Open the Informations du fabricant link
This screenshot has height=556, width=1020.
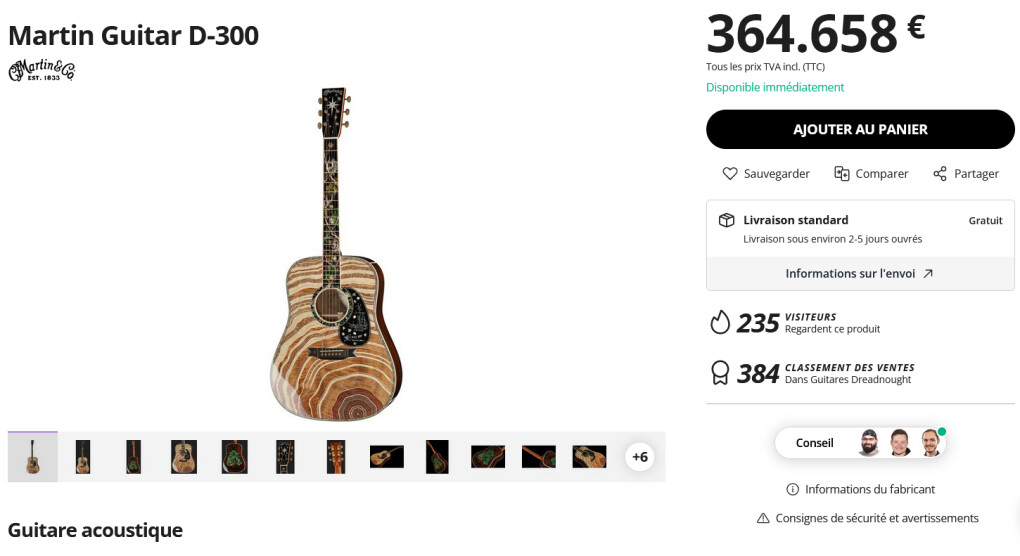(x=870, y=489)
